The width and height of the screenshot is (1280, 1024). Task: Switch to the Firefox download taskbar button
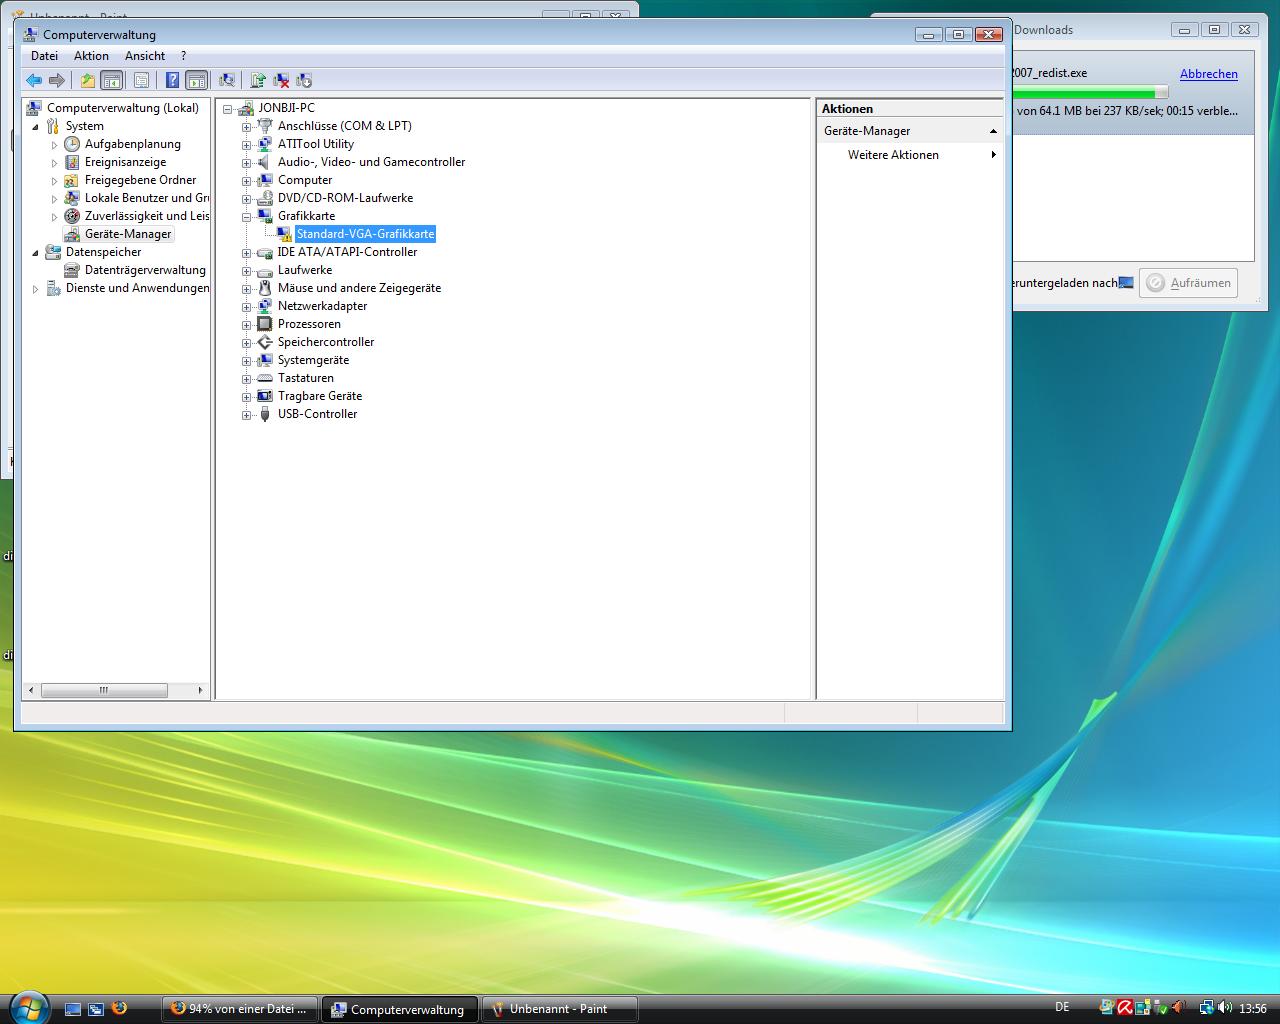pyautogui.click(x=240, y=1009)
